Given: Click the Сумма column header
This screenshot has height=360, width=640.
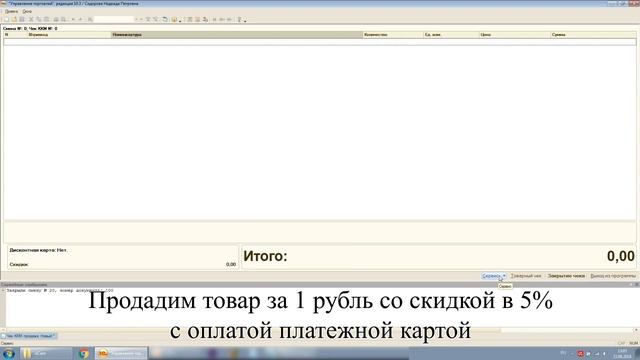Looking at the screenshot, I should 593,35.
